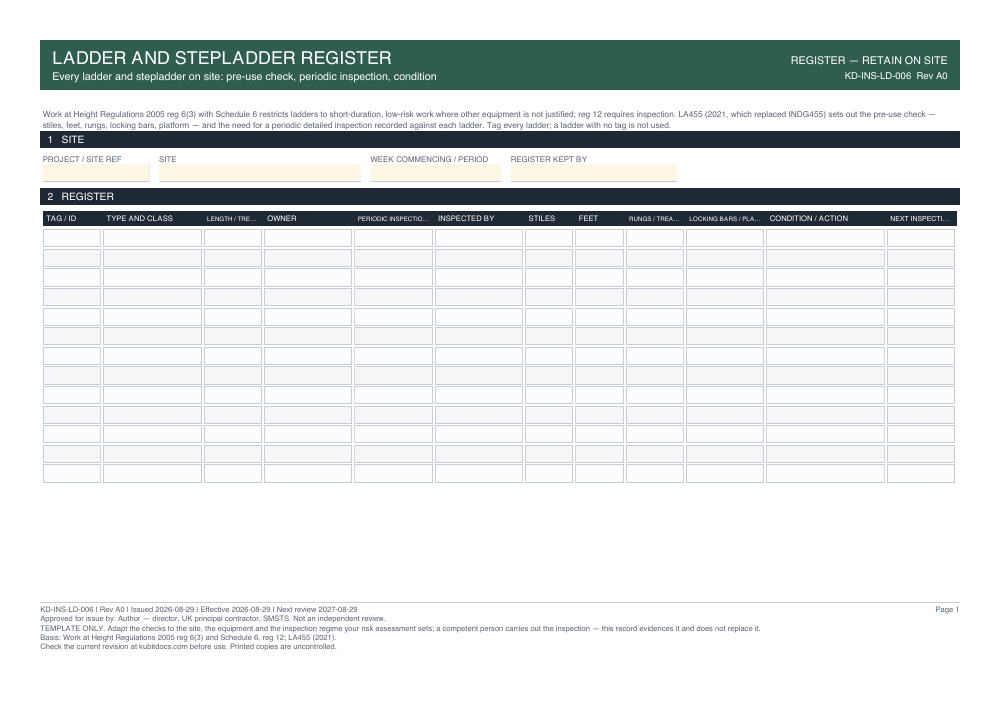Click the TAG / ID column header
The image size is (1000, 708).
point(61,218)
